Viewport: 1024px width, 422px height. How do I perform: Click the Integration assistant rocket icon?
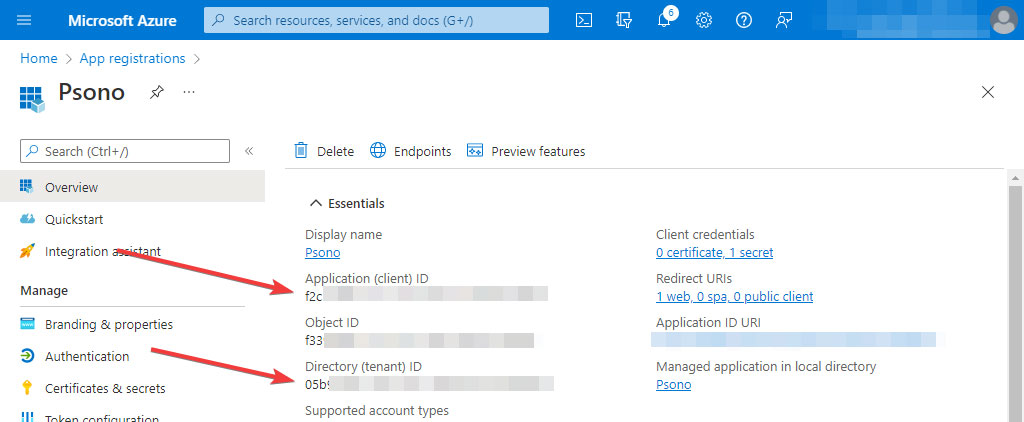click(x=27, y=251)
